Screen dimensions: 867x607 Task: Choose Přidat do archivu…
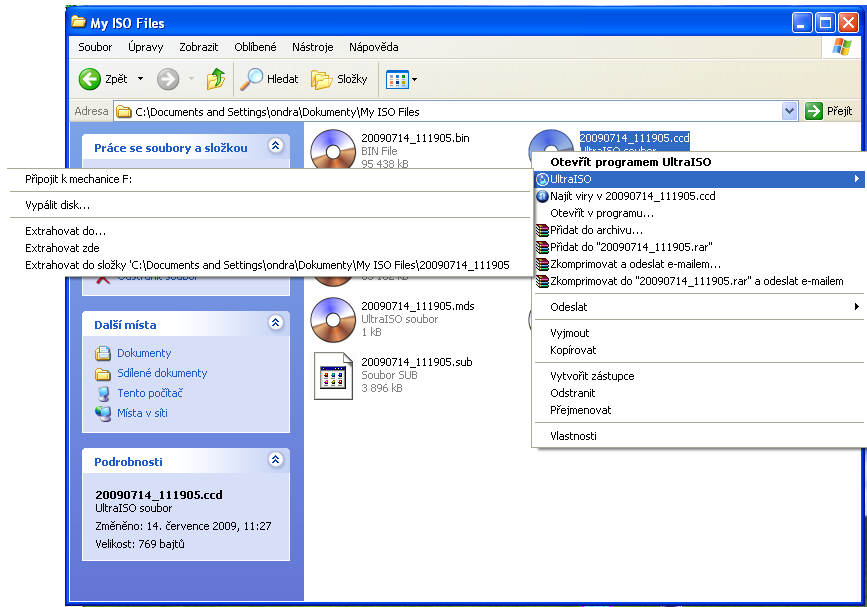tap(699, 231)
